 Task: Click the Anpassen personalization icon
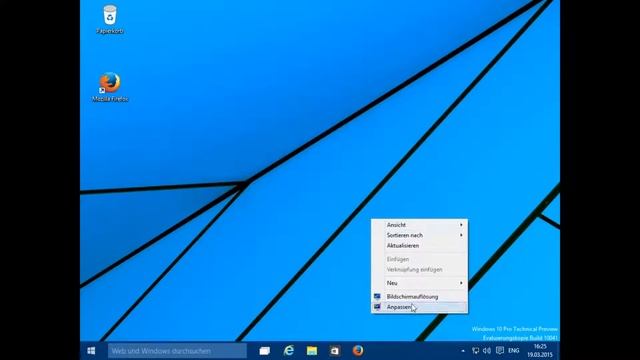[377, 307]
